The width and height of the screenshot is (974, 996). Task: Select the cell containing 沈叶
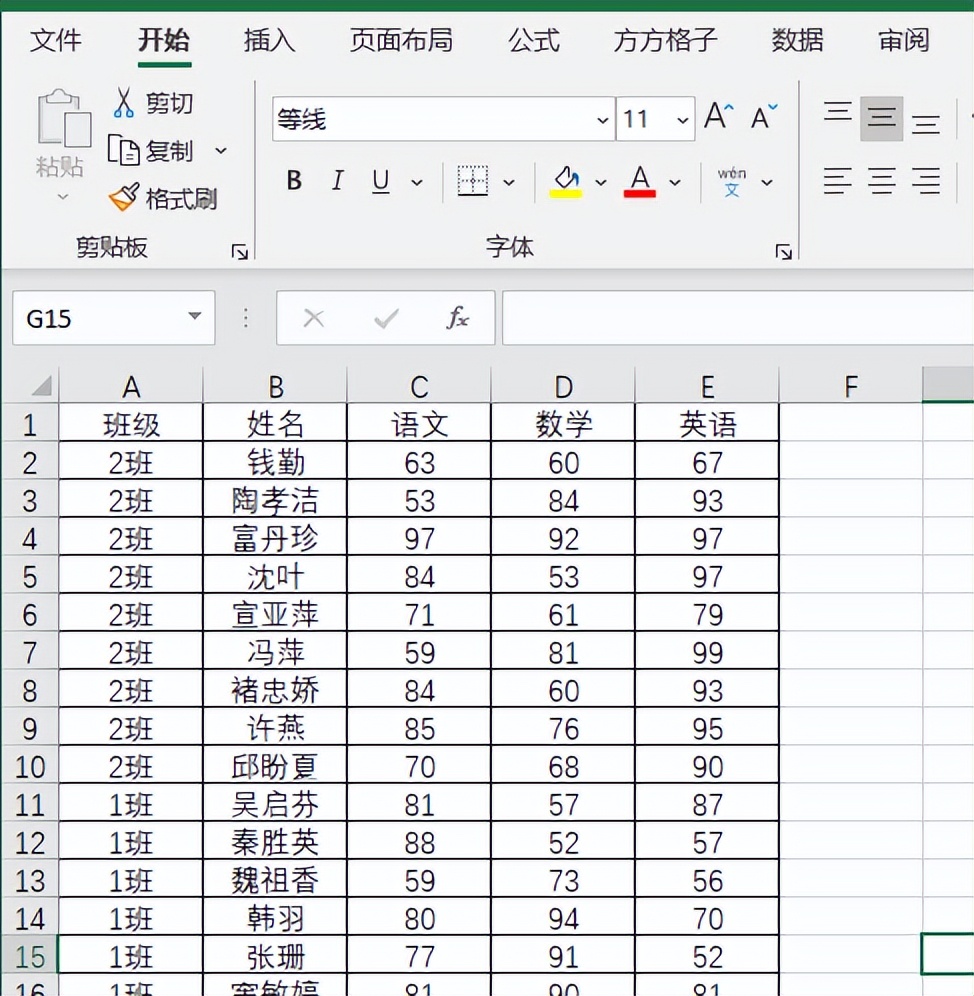tap(275, 576)
